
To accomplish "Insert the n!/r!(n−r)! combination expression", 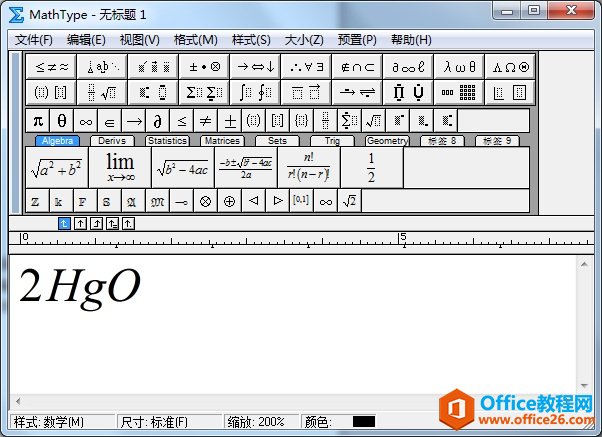I will [309, 168].
